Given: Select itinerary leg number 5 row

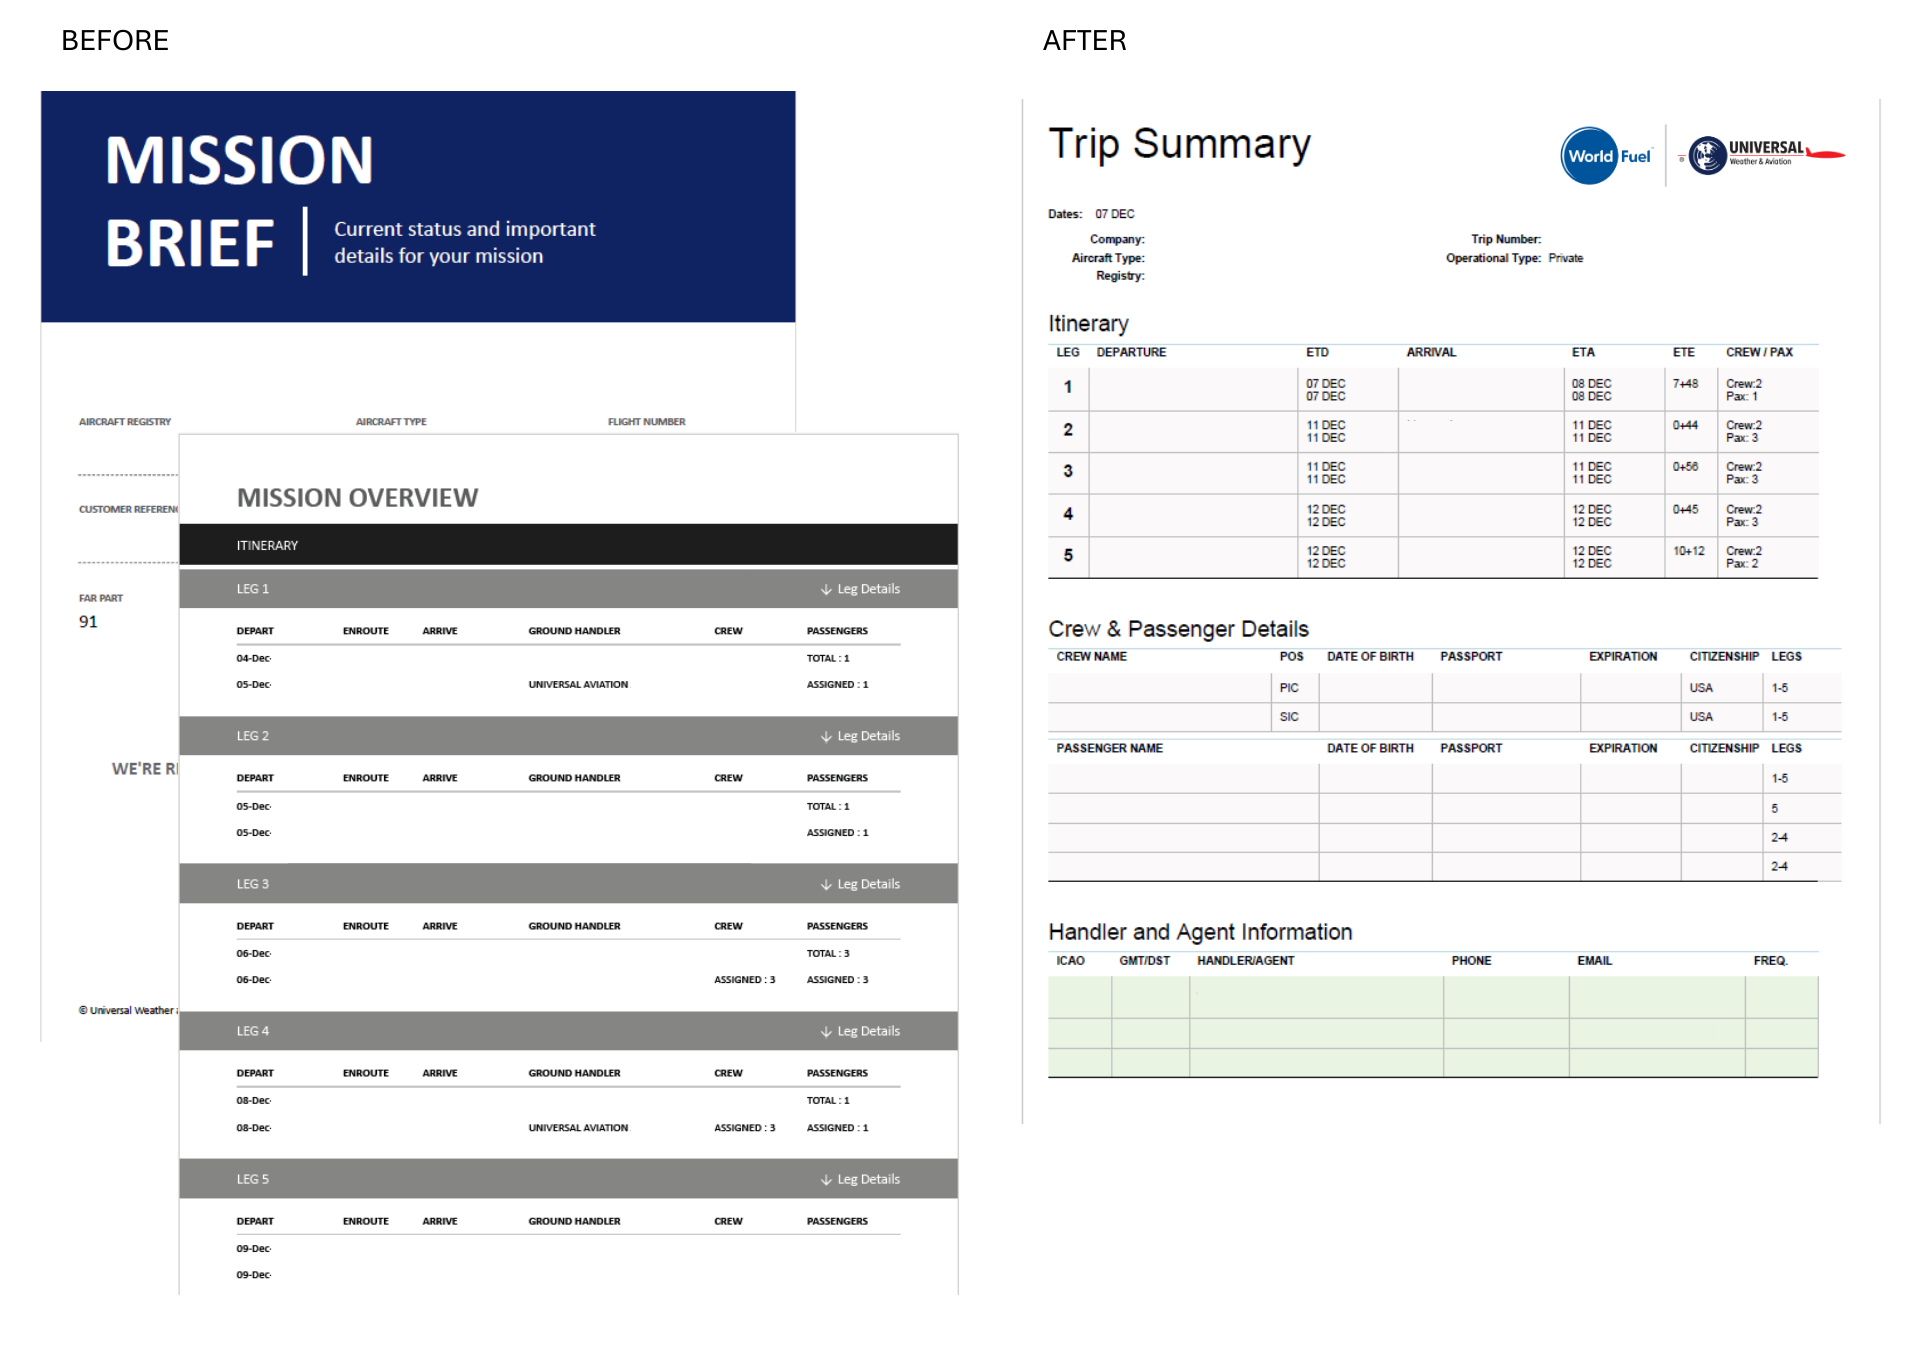Looking at the screenshot, I should tap(1432, 557).
